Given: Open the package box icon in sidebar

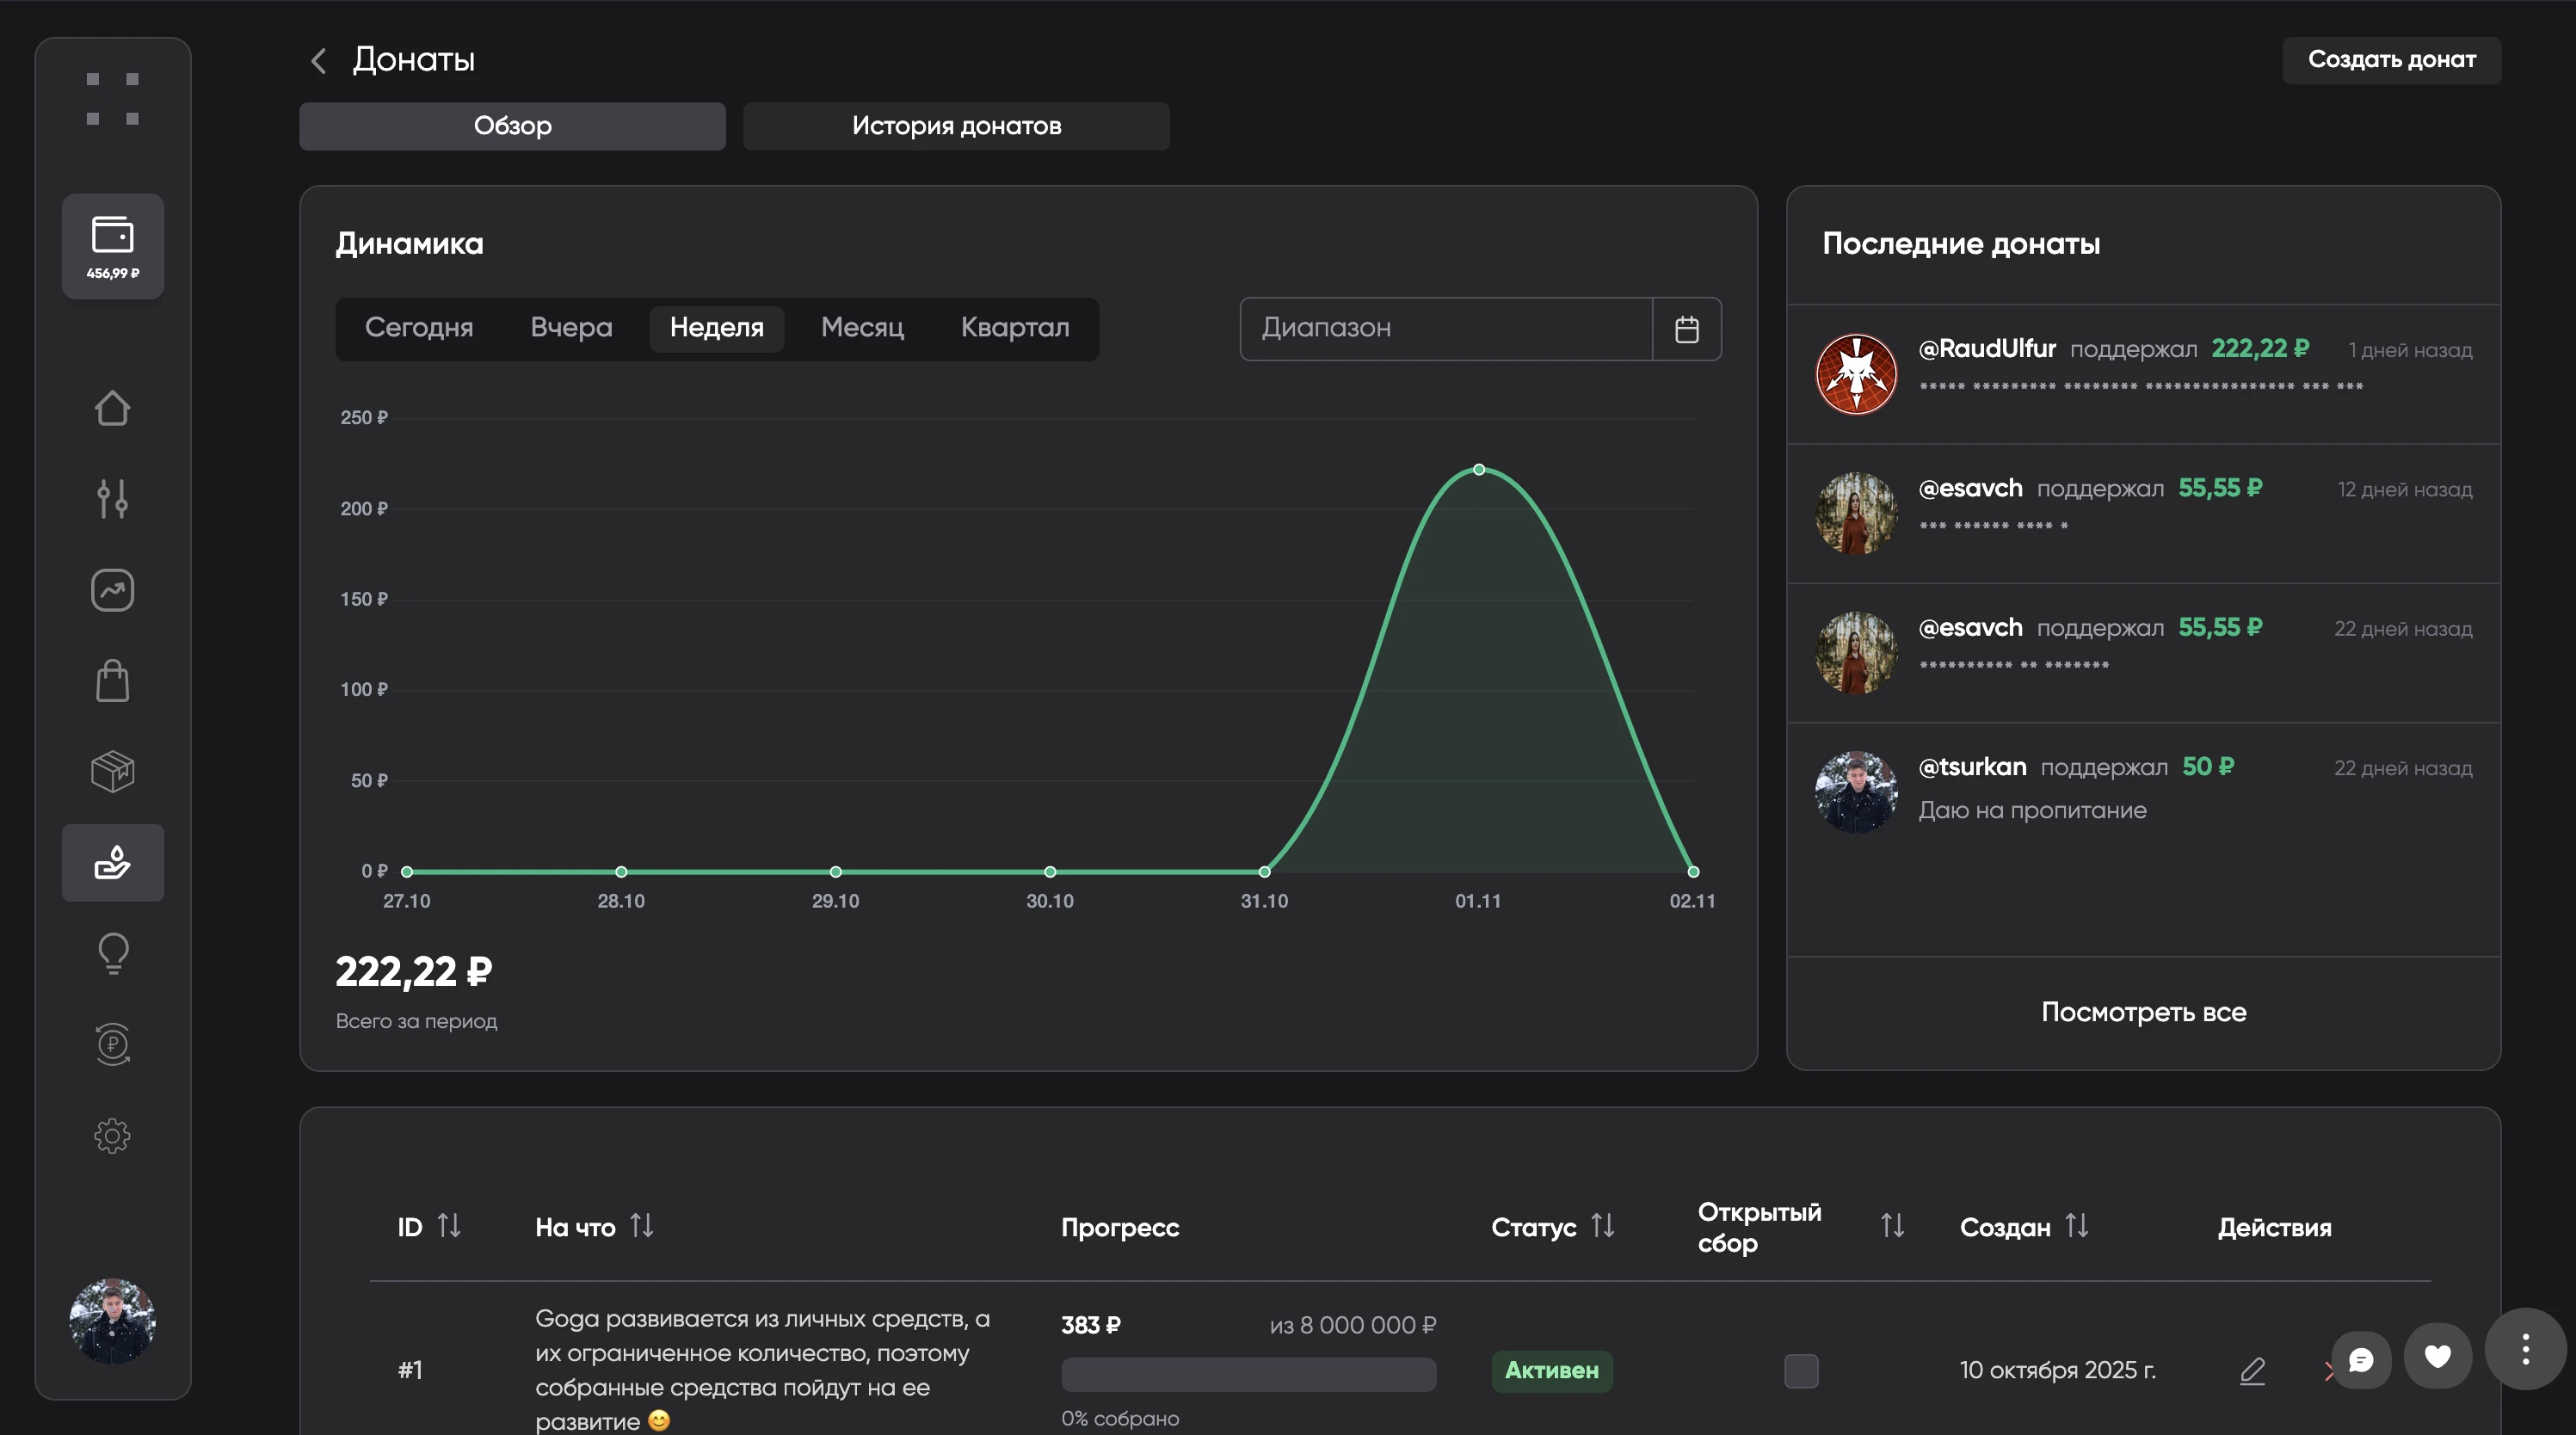Looking at the screenshot, I should click(x=112, y=771).
